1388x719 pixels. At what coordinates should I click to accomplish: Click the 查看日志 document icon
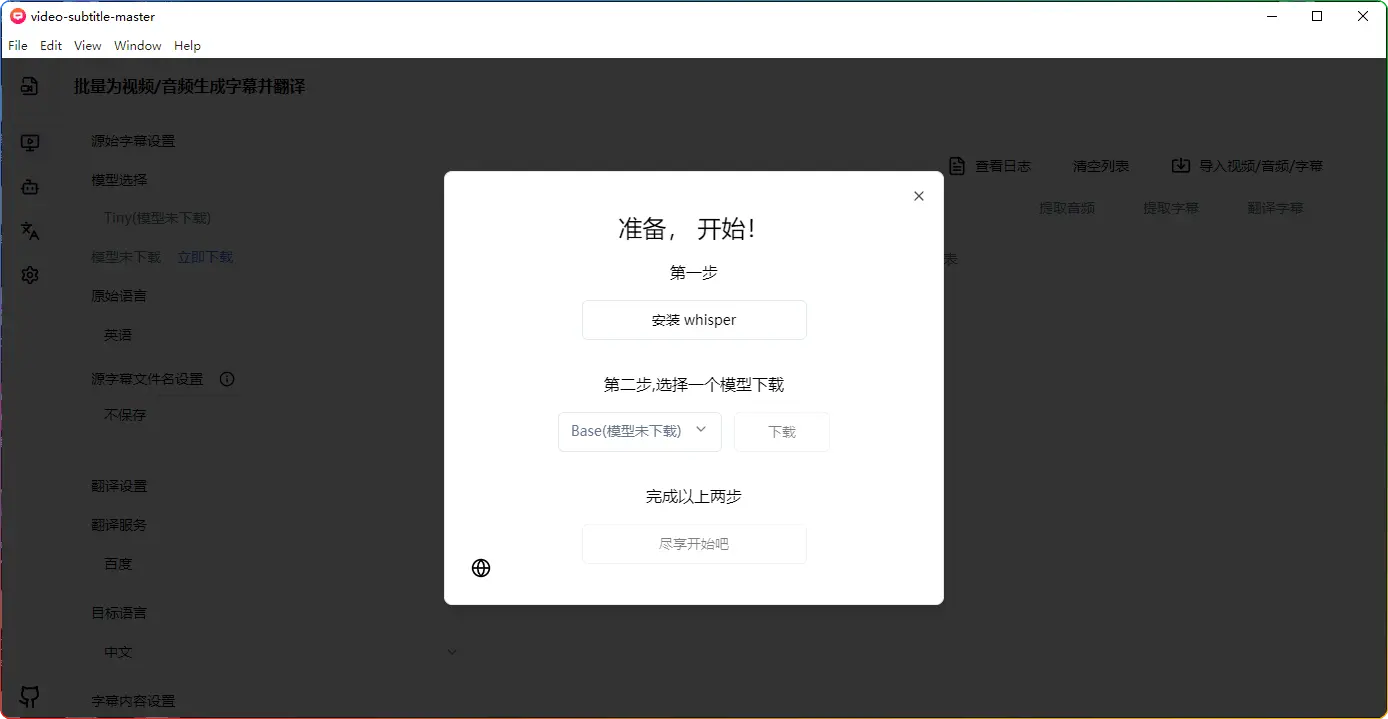pyautogui.click(x=957, y=166)
